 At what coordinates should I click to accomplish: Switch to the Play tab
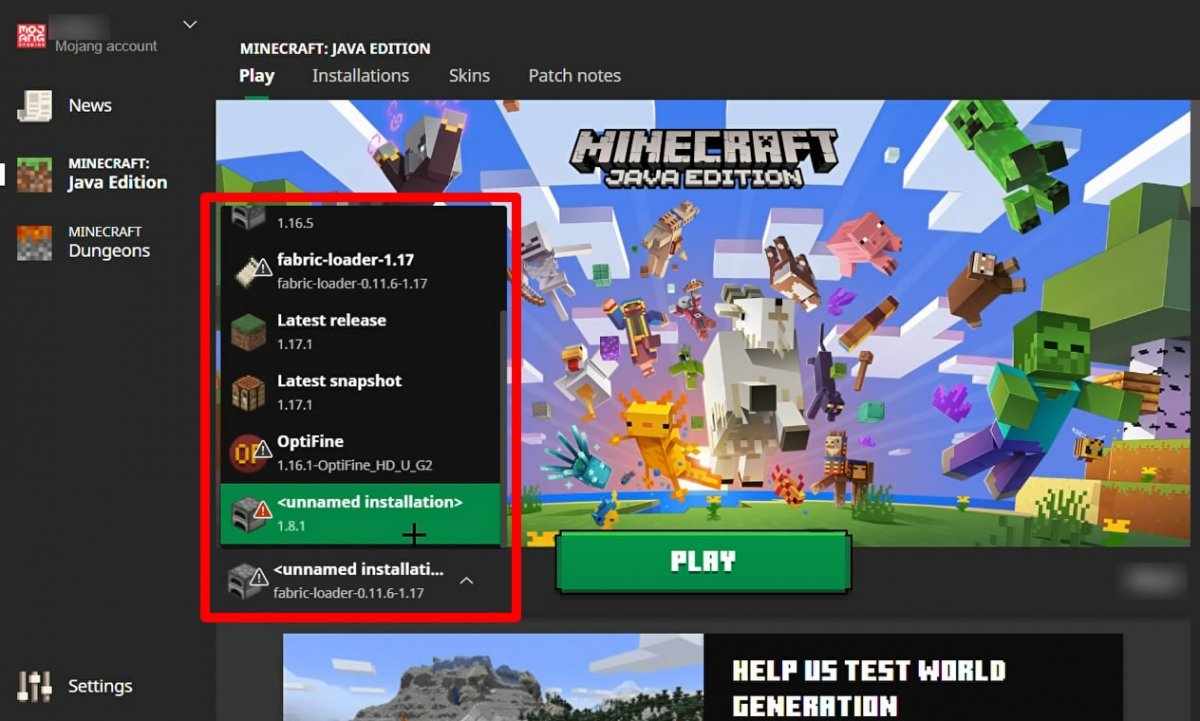pos(257,75)
